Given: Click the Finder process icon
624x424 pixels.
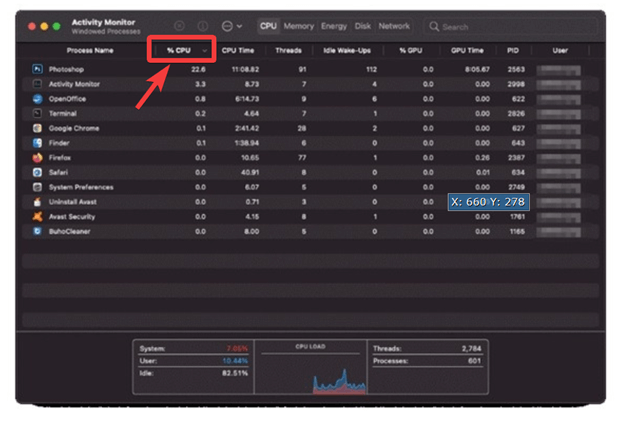Looking at the screenshot, I should (37, 143).
